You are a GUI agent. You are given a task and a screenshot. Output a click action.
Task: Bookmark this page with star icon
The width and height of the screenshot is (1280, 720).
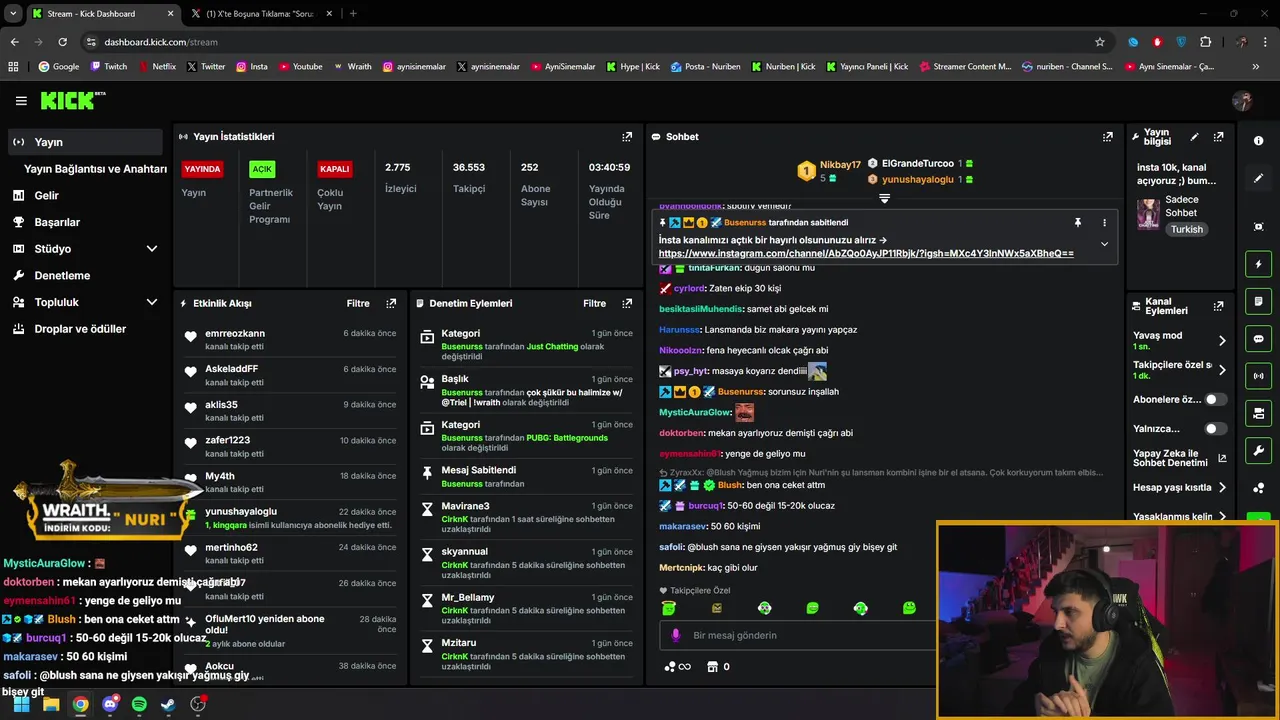tap(1100, 42)
